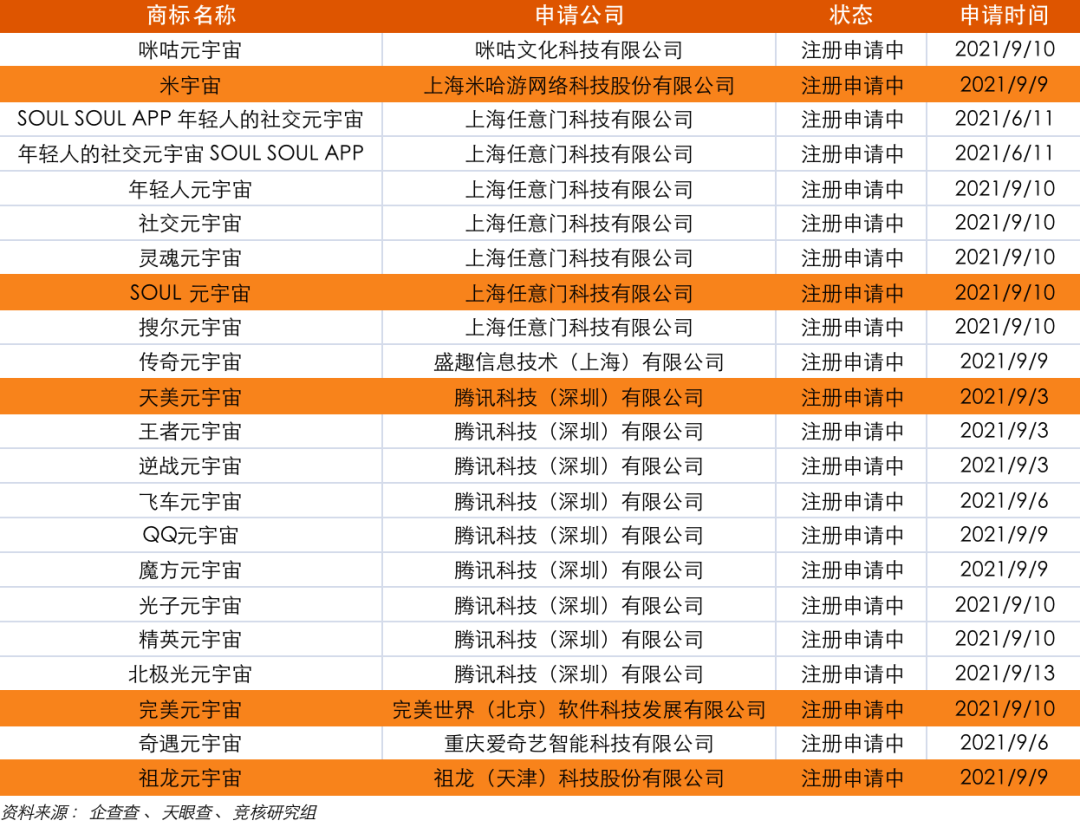Image resolution: width=1080 pixels, height=827 pixels.
Task: Click the 2021/9/13 date for 北极光元宇宙
Action: 1004,673
